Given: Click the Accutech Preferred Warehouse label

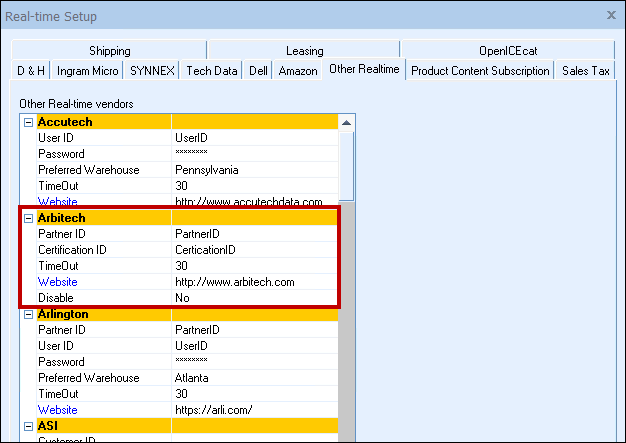Looking at the screenshot, I should [89, 170].
